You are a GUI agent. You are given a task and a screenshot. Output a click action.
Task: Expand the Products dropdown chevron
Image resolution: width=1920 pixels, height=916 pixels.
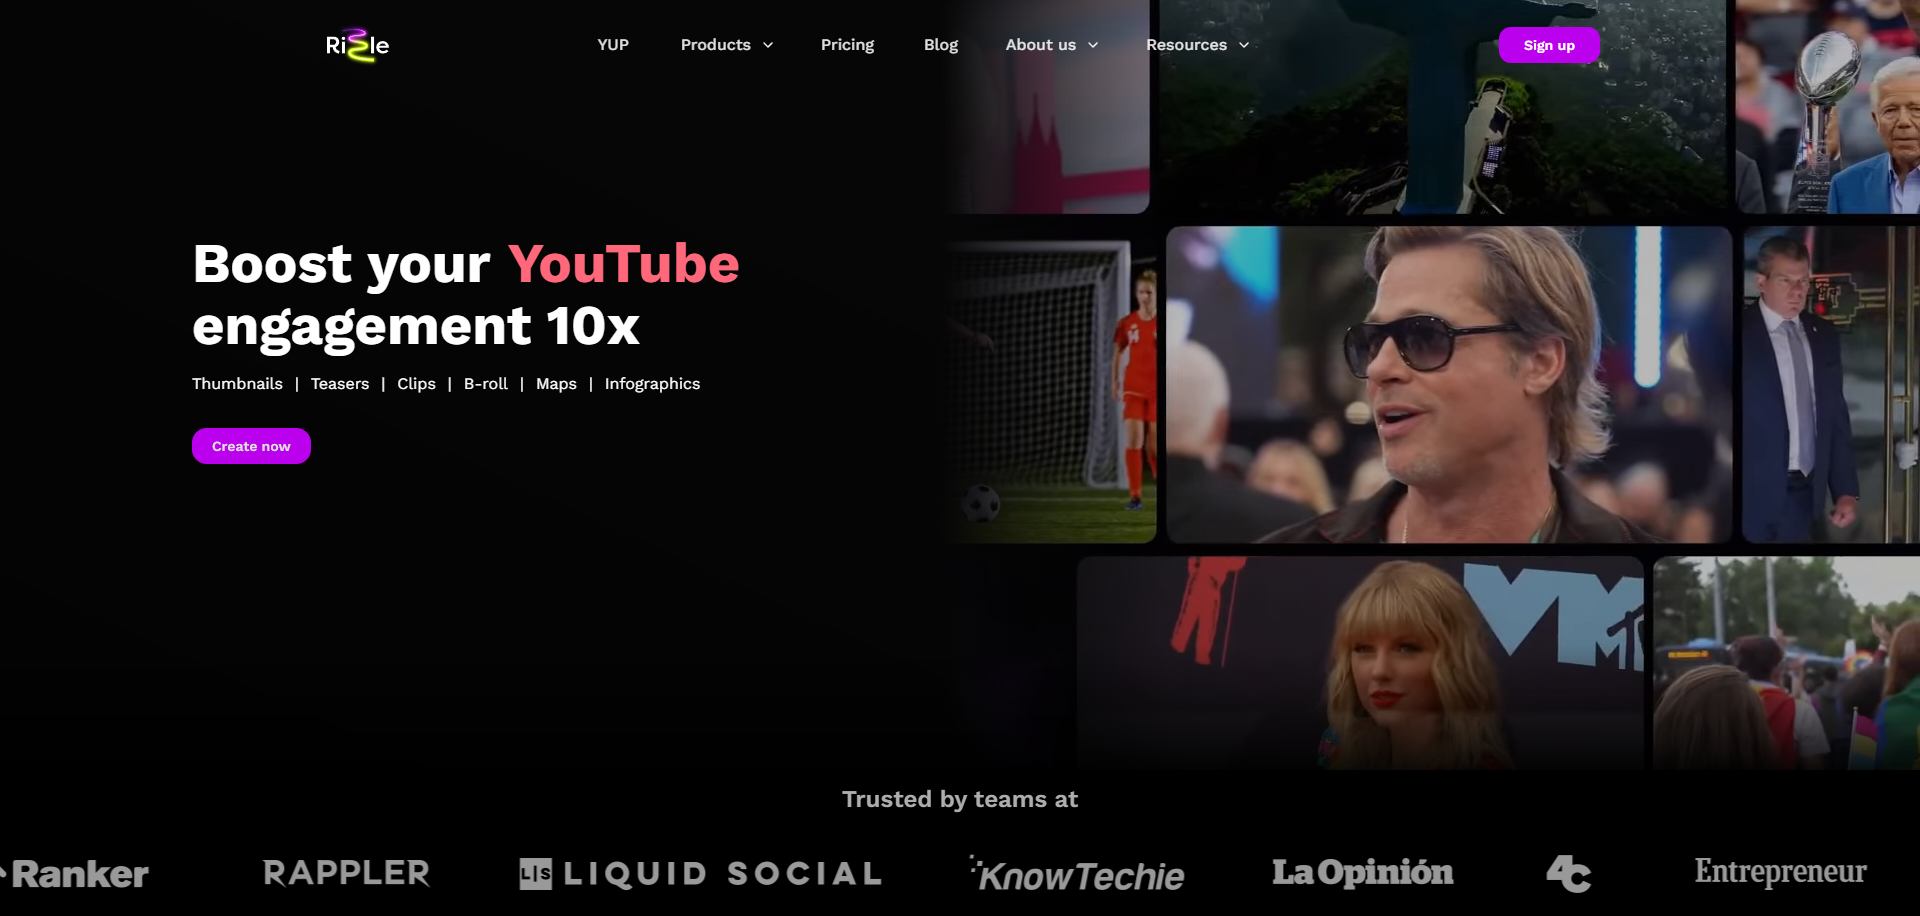click(768, 45)
